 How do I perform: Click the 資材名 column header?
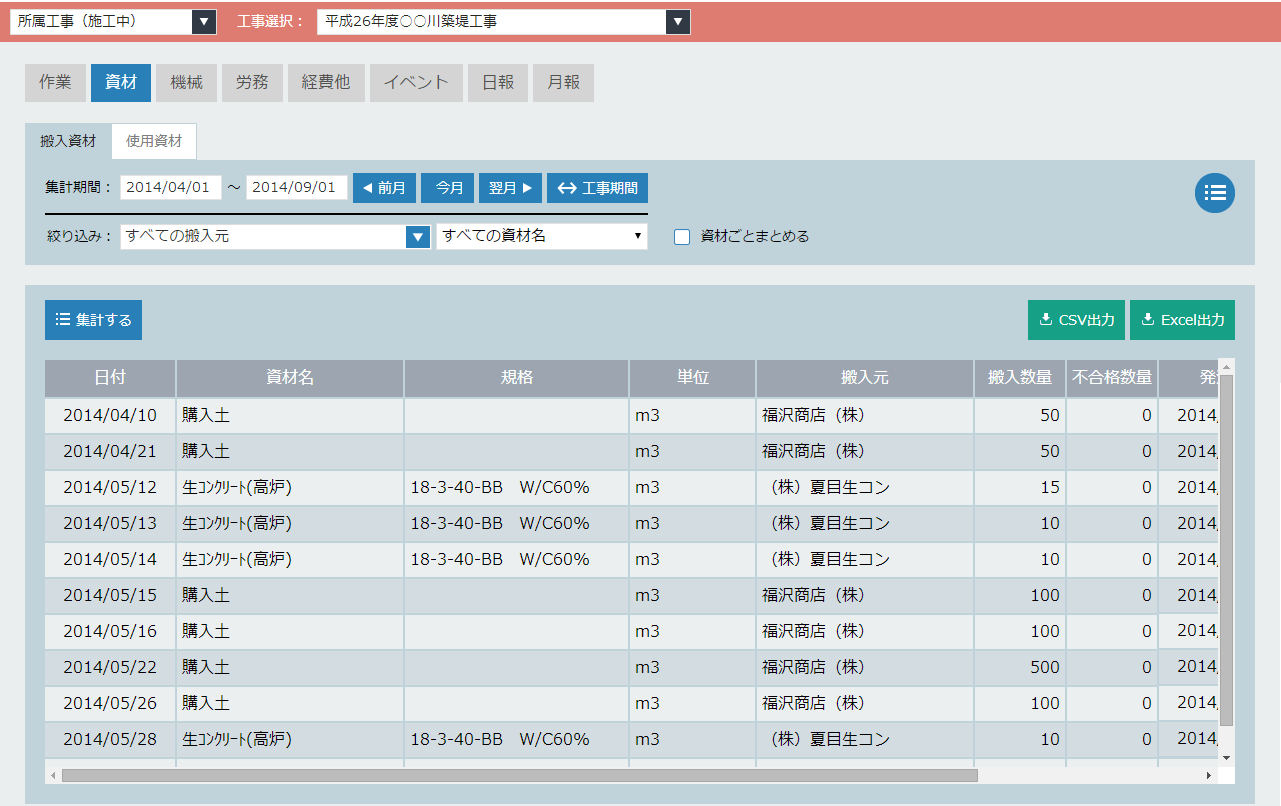click(x=290, y=378)
